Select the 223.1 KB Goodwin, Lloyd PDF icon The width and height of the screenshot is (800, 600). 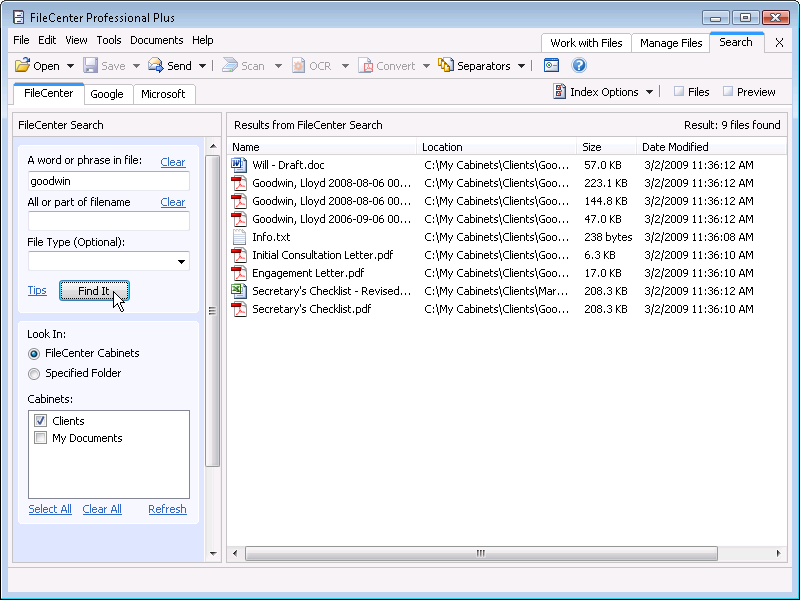click(x=239, y=183)
